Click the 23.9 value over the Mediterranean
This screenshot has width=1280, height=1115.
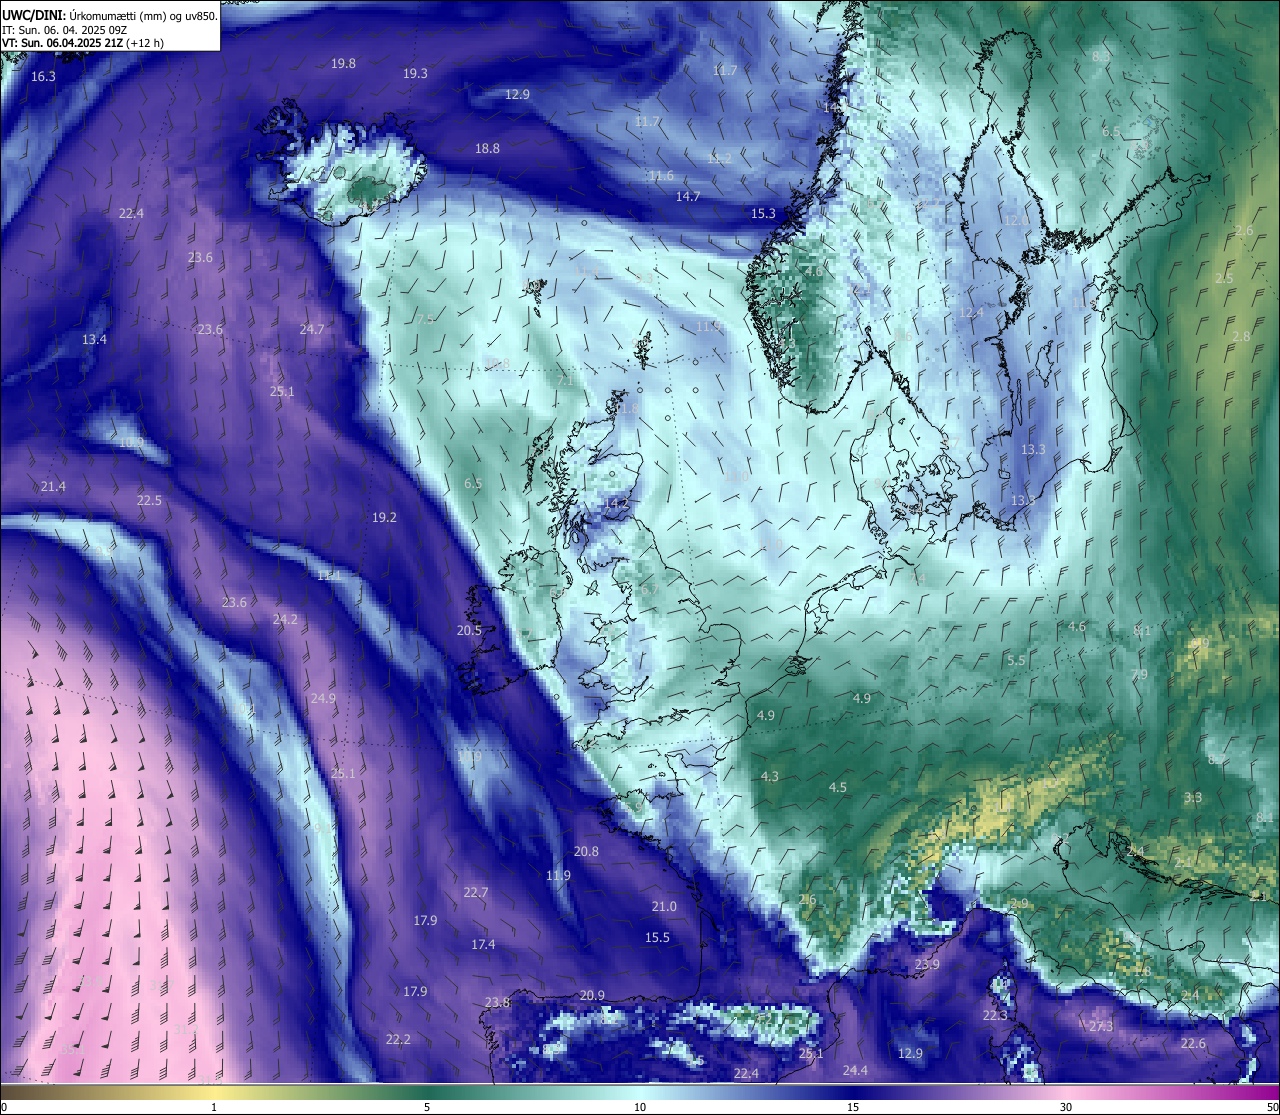(927, 965)
